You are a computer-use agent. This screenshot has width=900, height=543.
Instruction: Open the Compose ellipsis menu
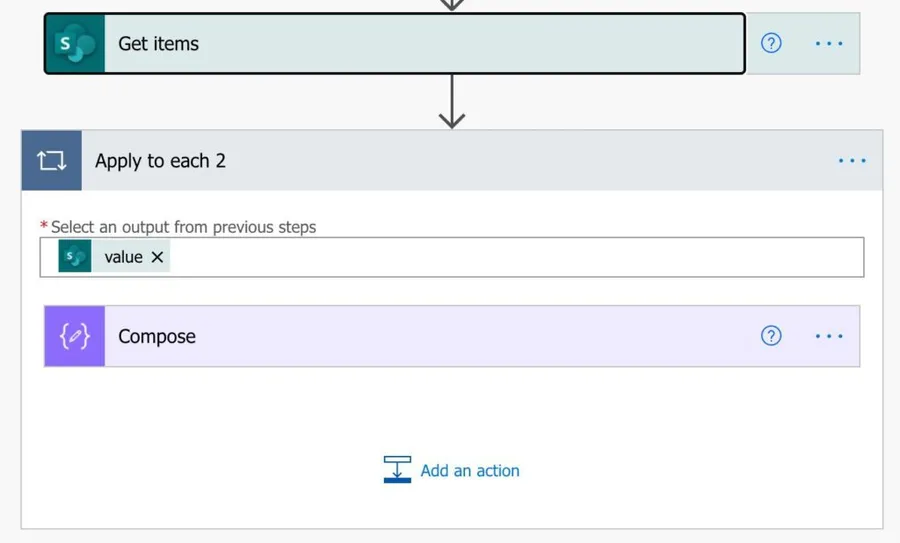click(829, 336)
